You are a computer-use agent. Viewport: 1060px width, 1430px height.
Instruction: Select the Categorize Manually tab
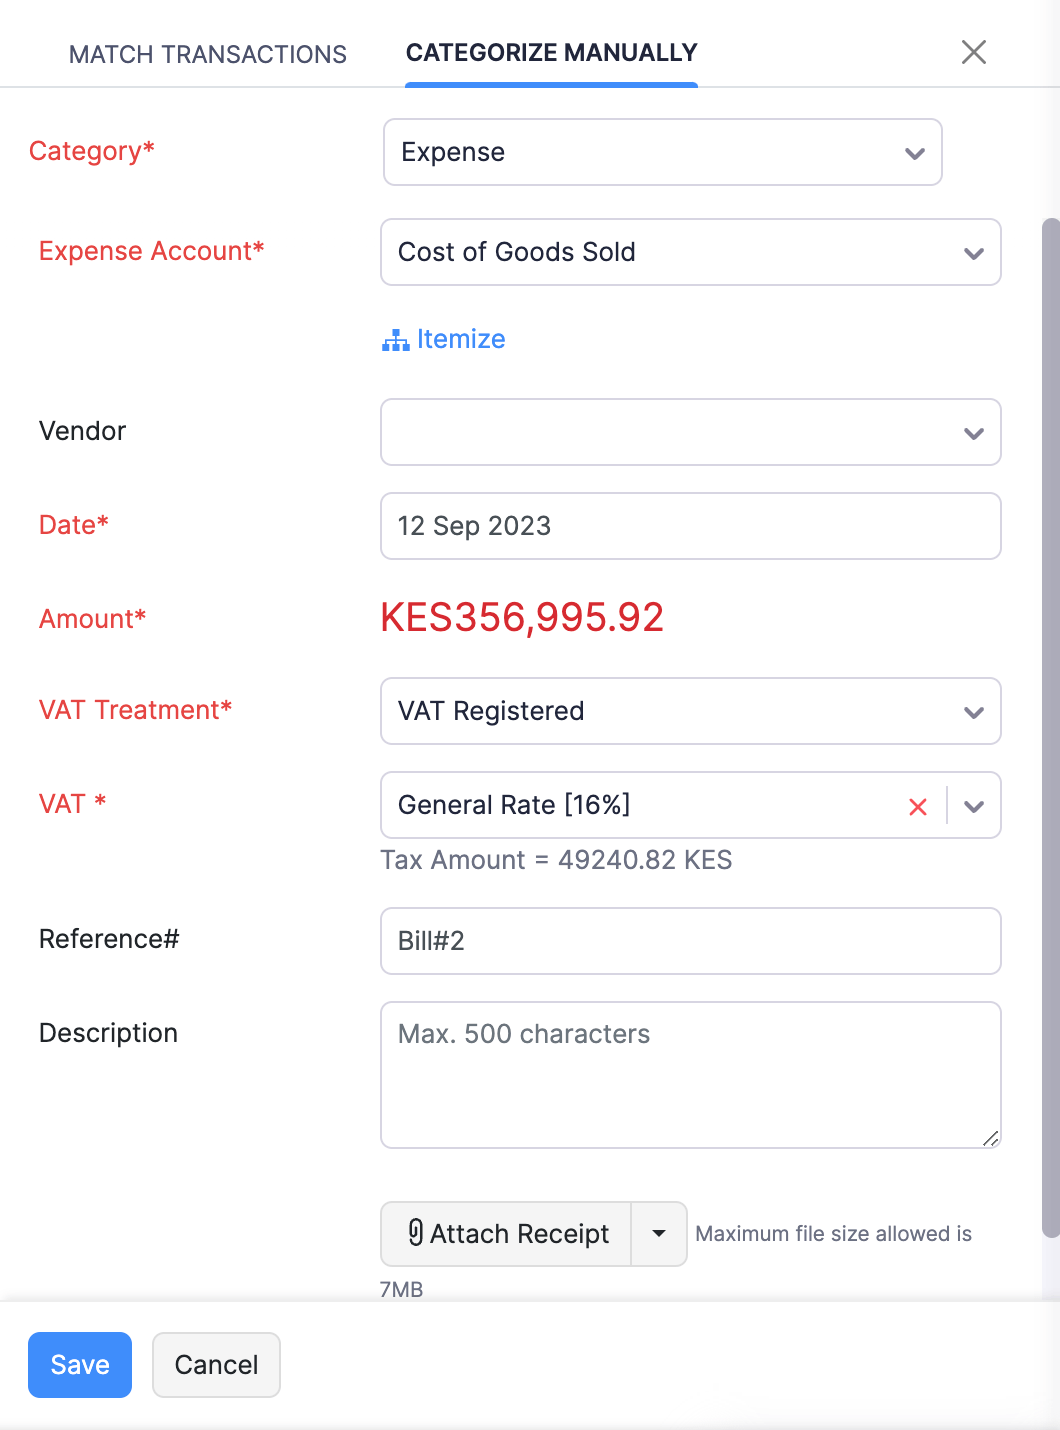[550, 53]
